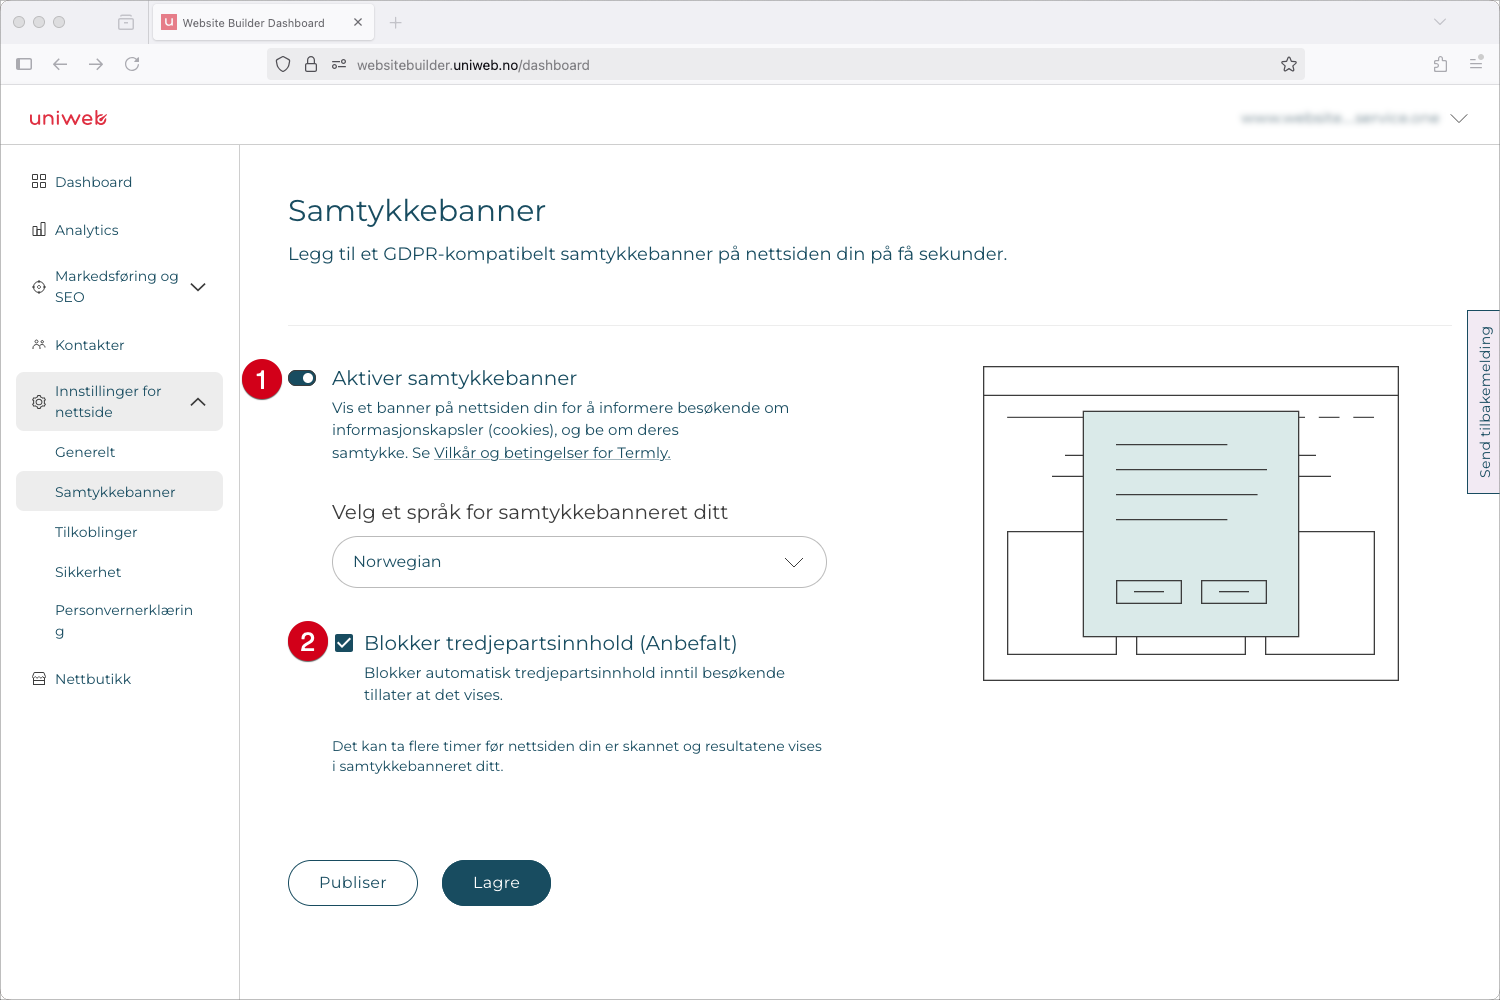
Task: Click the Analytics bar chart icon
Action: pos(39,229)
